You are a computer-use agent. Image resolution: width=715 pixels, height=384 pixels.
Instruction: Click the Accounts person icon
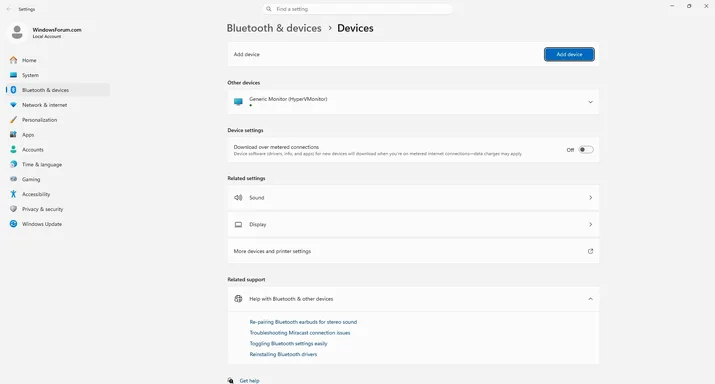(13, 150)
